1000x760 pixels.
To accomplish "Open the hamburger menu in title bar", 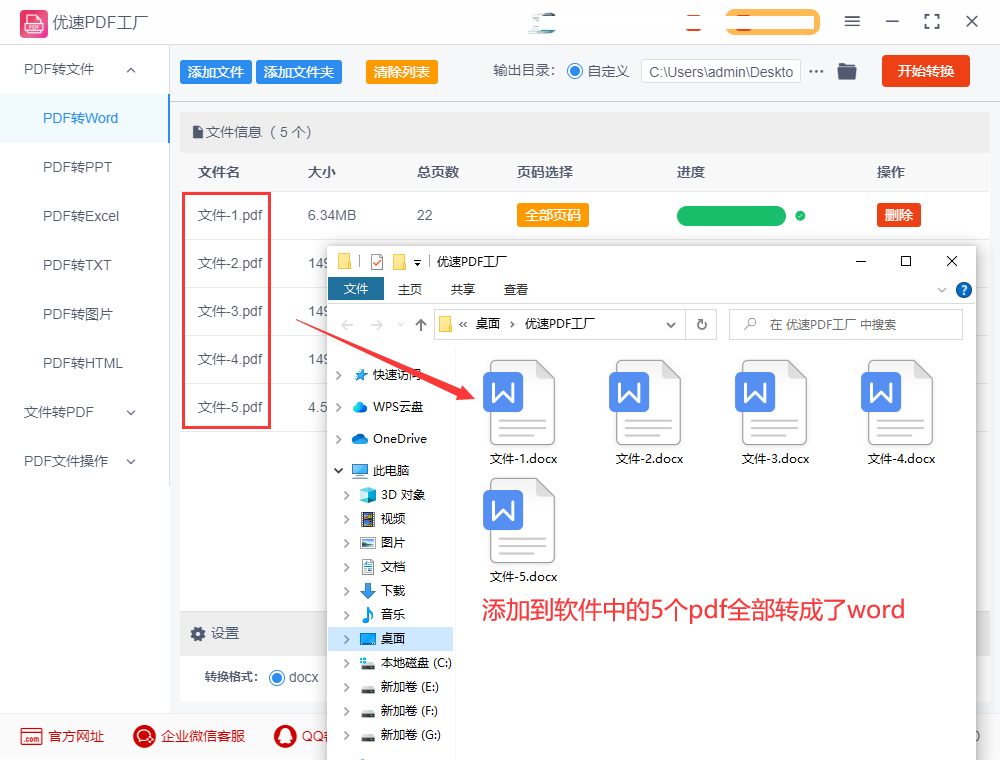I will [x=852, y=22].
